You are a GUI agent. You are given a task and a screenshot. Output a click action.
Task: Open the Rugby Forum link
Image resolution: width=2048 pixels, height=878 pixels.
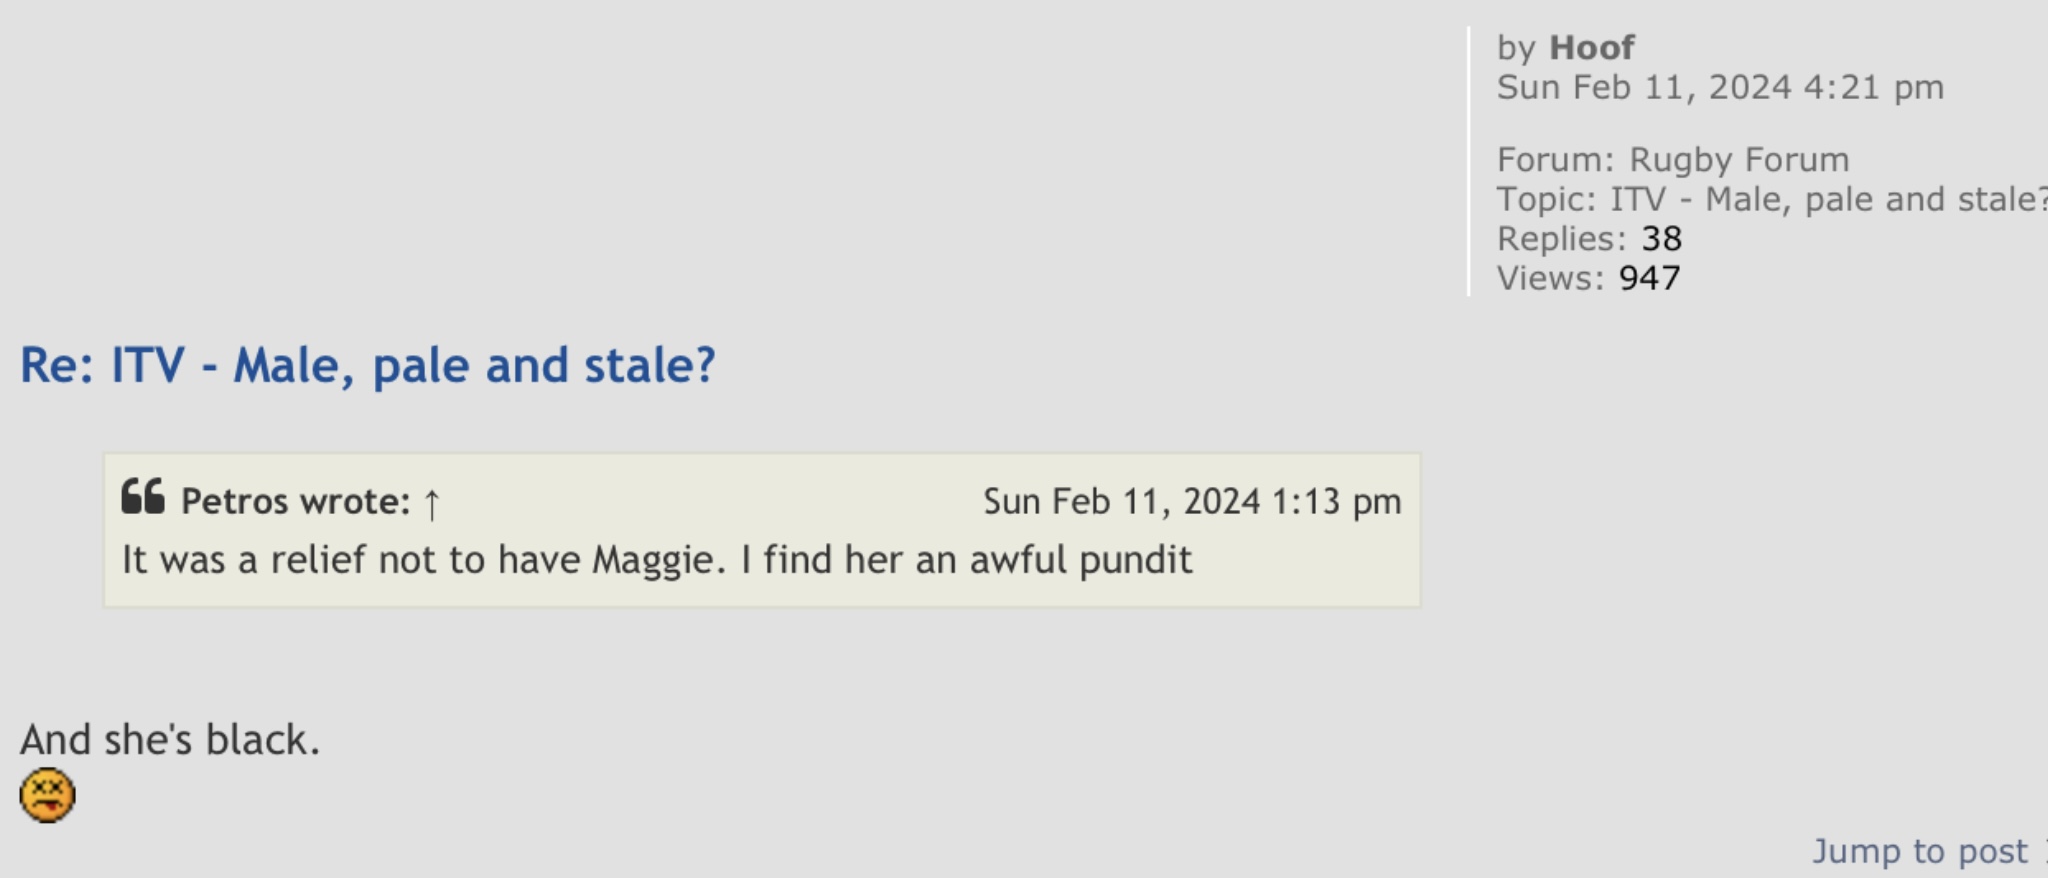tap(1739, 159)
